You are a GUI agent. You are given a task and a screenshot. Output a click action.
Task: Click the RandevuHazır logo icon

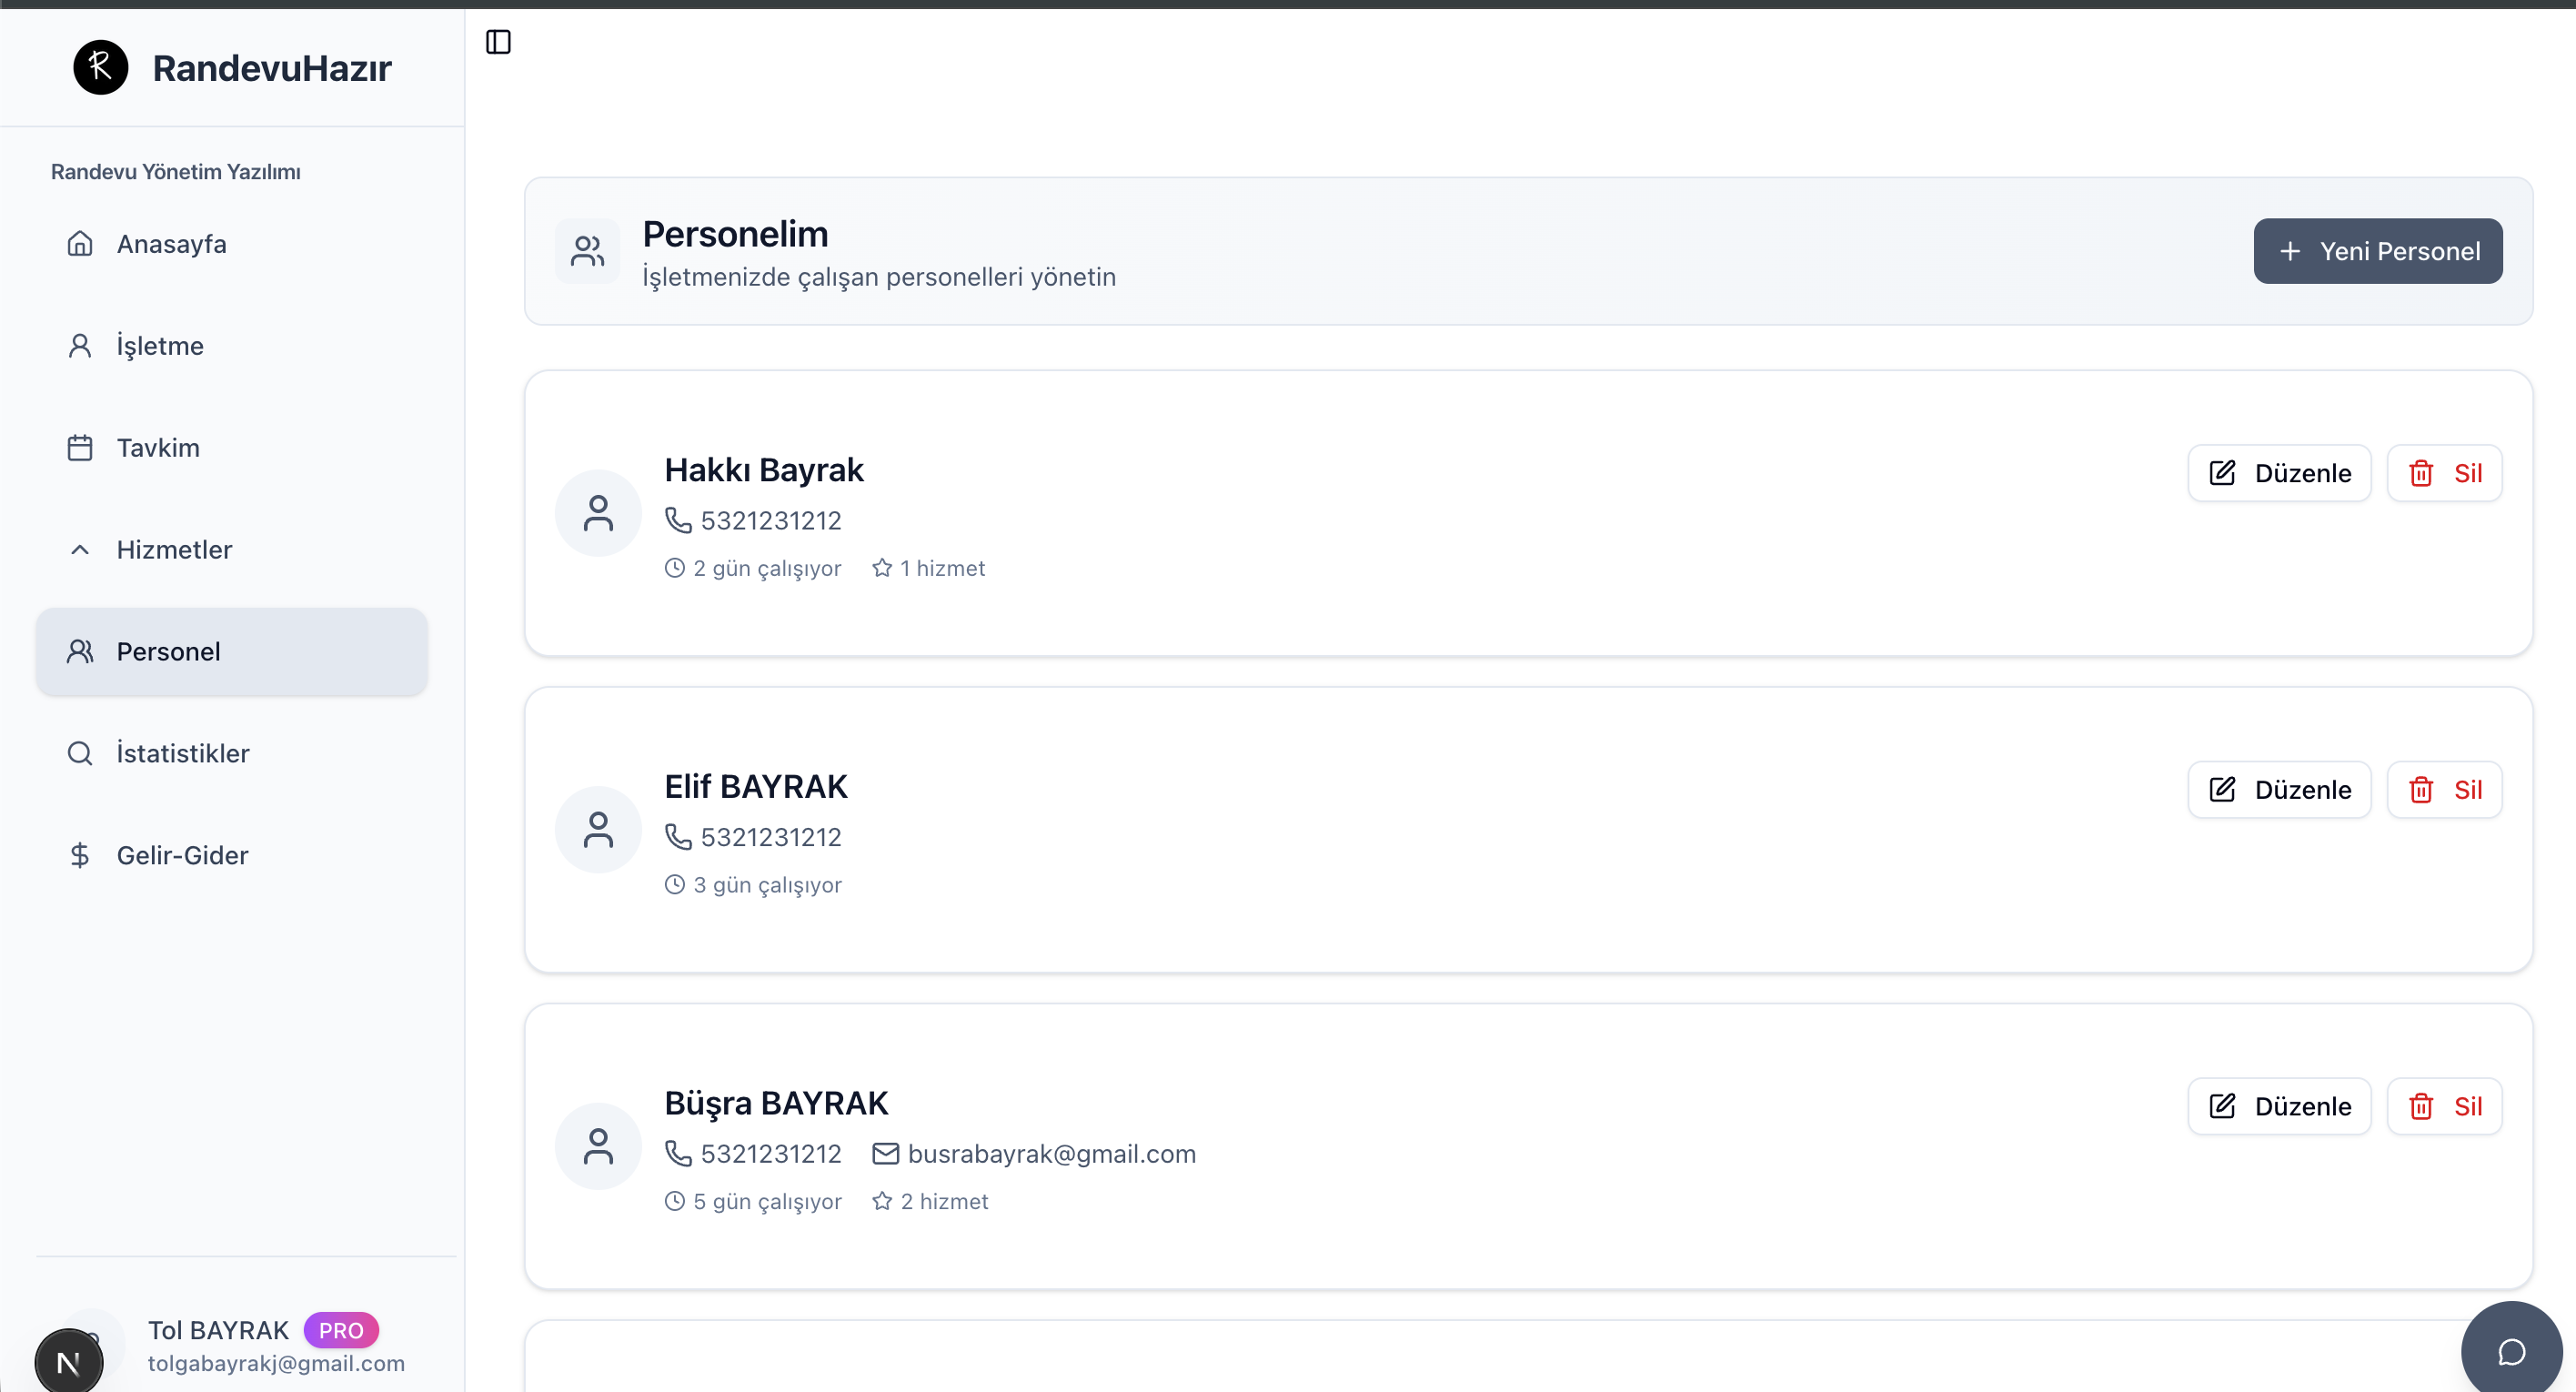point(101,68)
